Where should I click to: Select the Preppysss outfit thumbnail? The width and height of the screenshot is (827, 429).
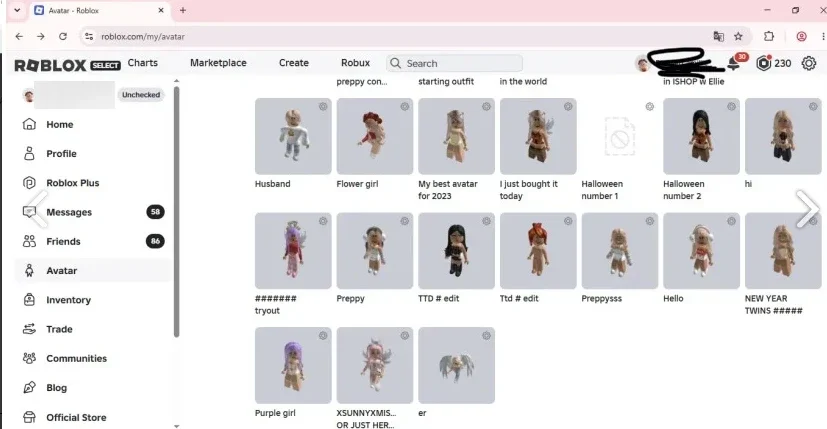(620, 251)
